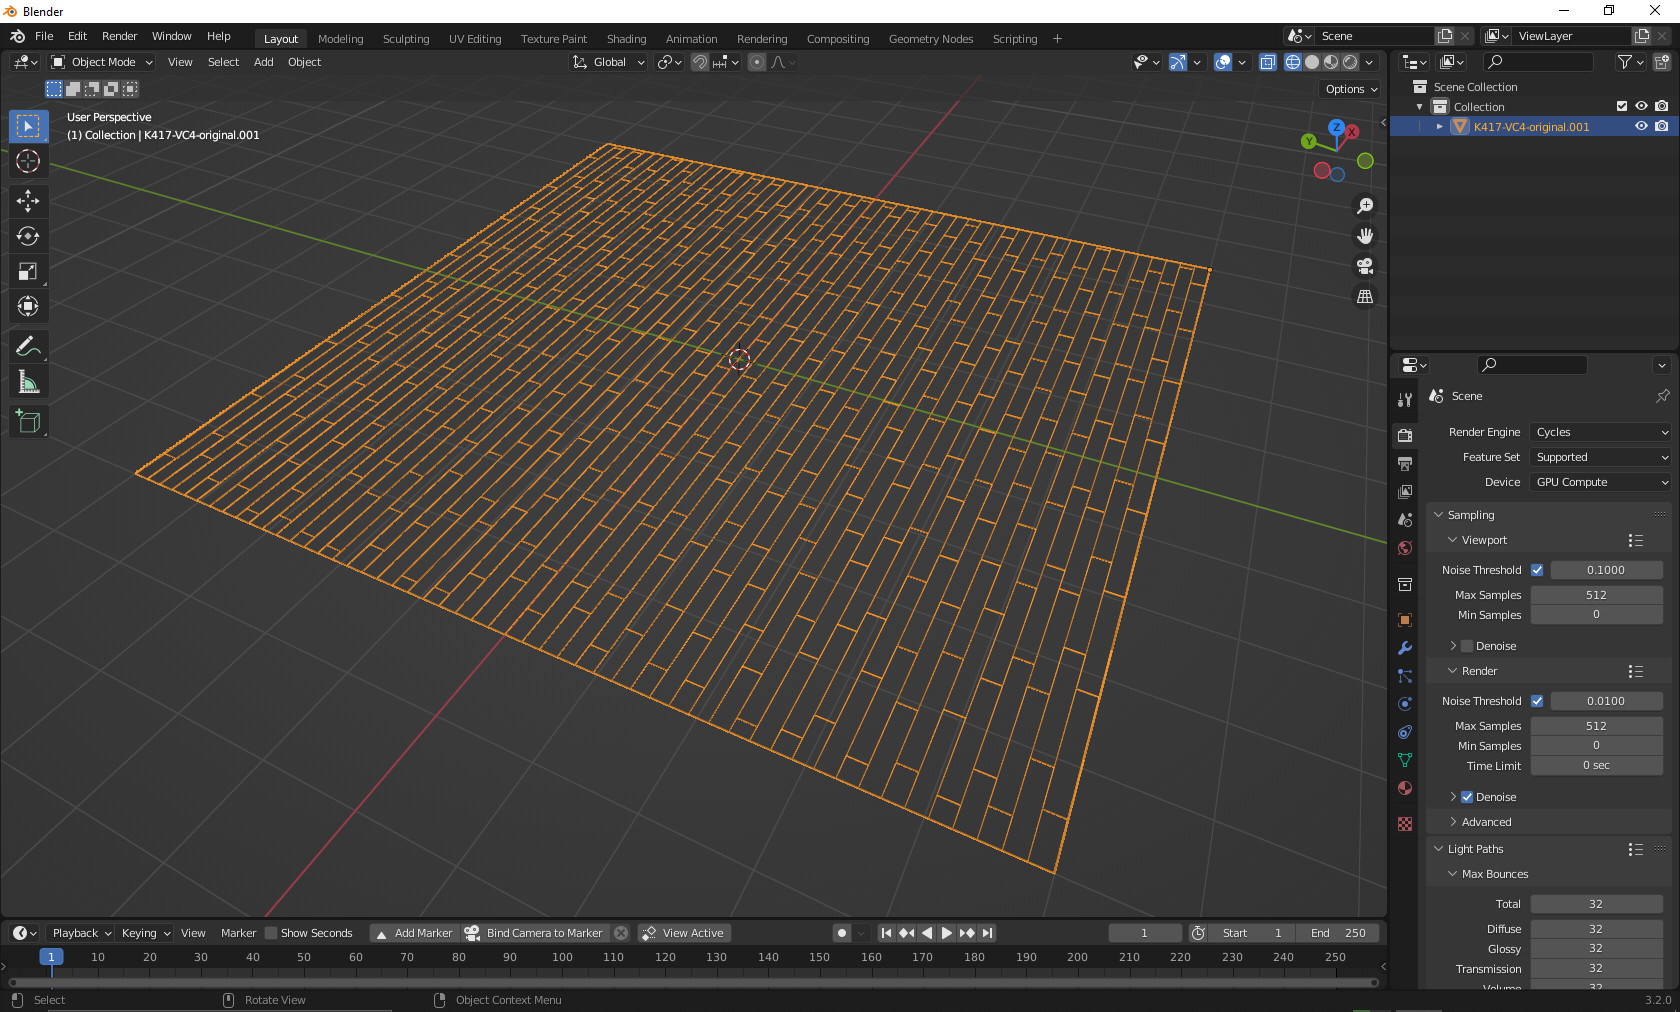Click the pan view hand icon

point(1365,236)
